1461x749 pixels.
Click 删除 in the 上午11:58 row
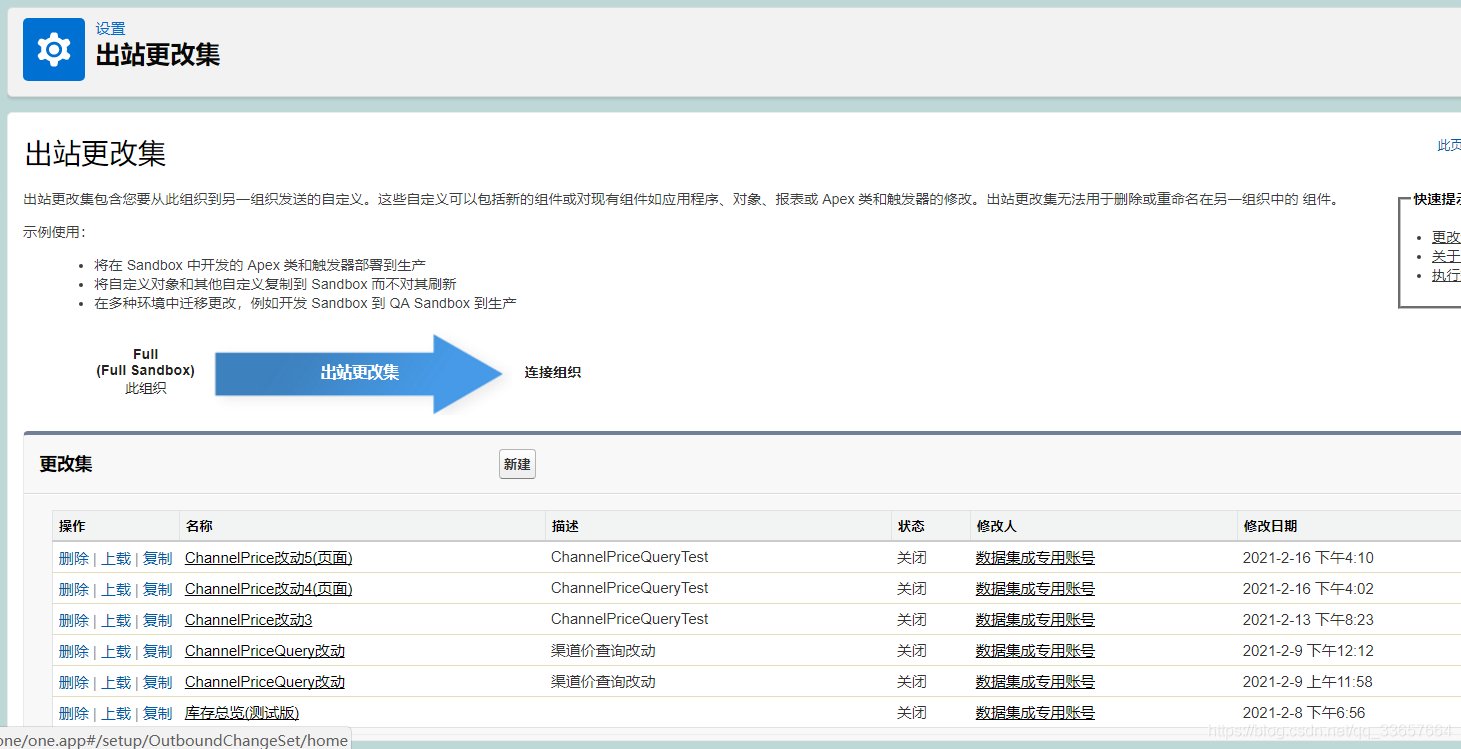pyautogui.click(x=74, y=682)
